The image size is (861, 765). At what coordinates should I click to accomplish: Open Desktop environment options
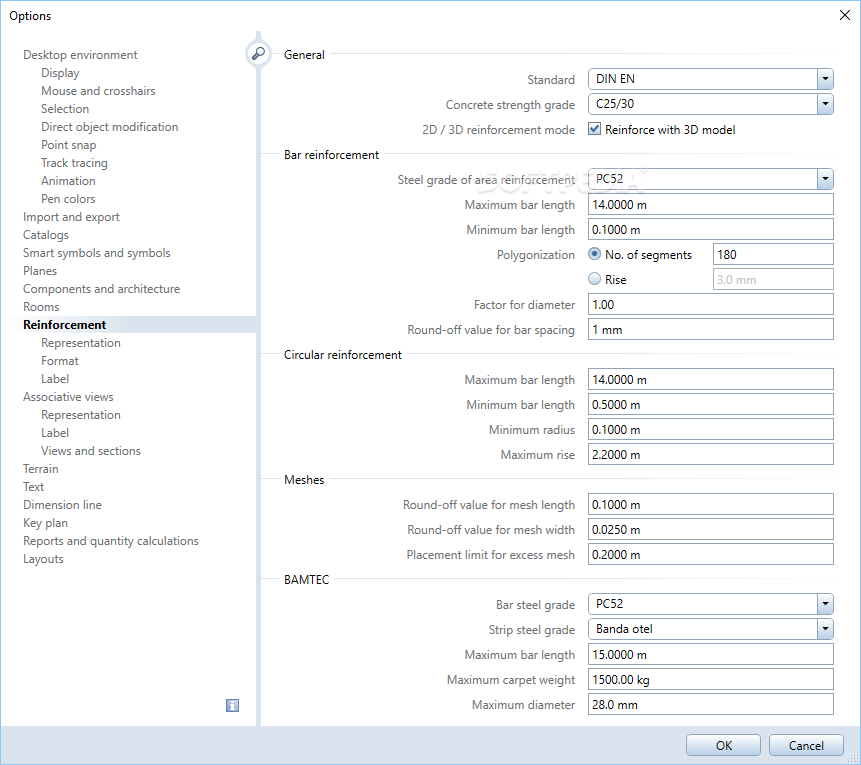click(80, 55)
